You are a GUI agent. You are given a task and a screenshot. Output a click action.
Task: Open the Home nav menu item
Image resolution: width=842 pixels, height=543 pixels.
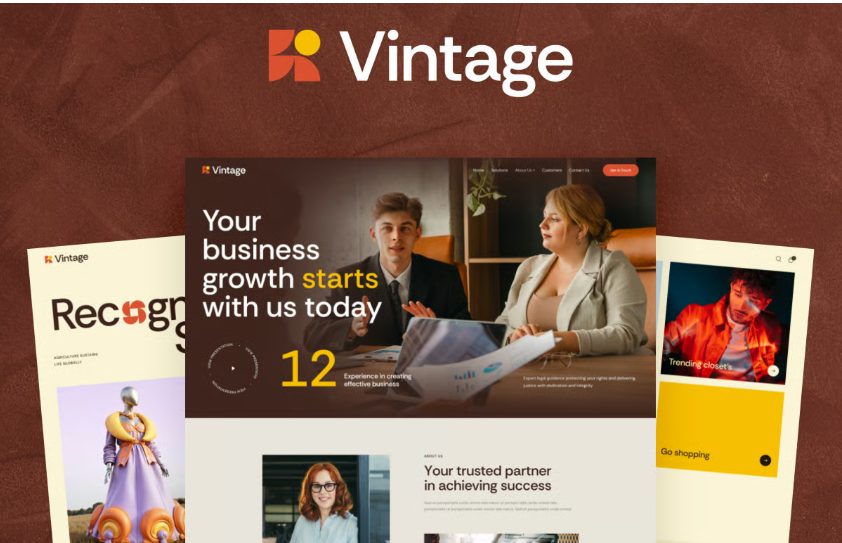478,170
